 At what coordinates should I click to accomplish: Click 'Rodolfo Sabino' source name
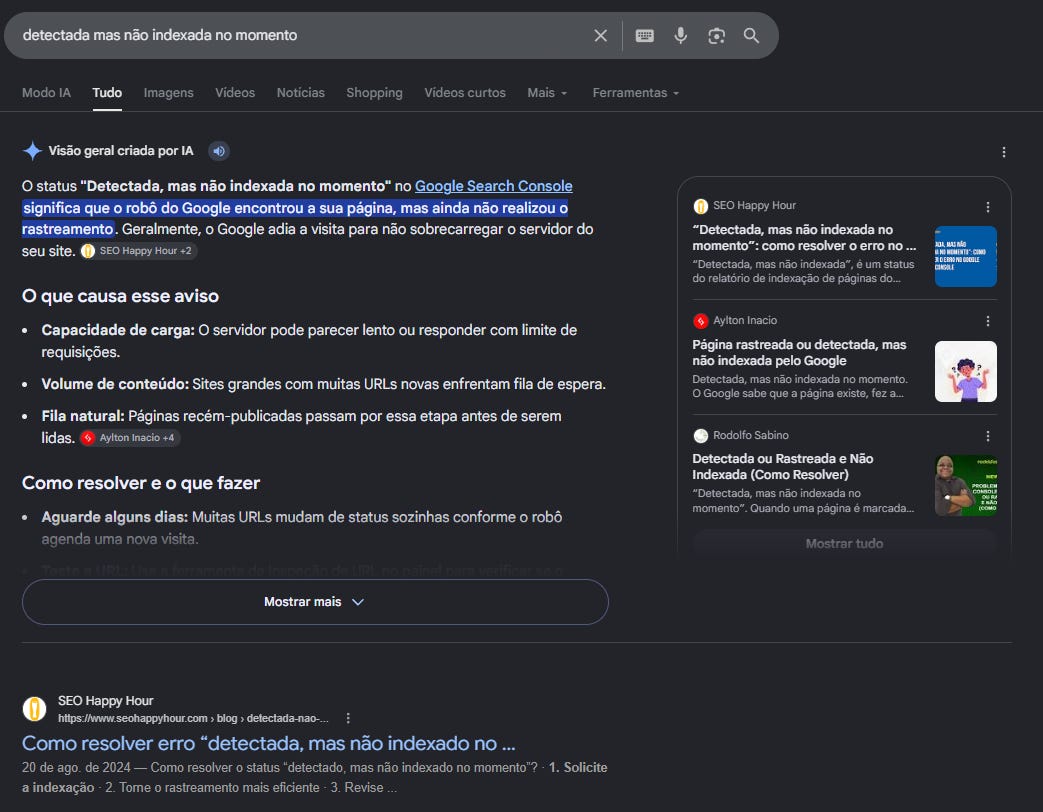click(751, 436)
